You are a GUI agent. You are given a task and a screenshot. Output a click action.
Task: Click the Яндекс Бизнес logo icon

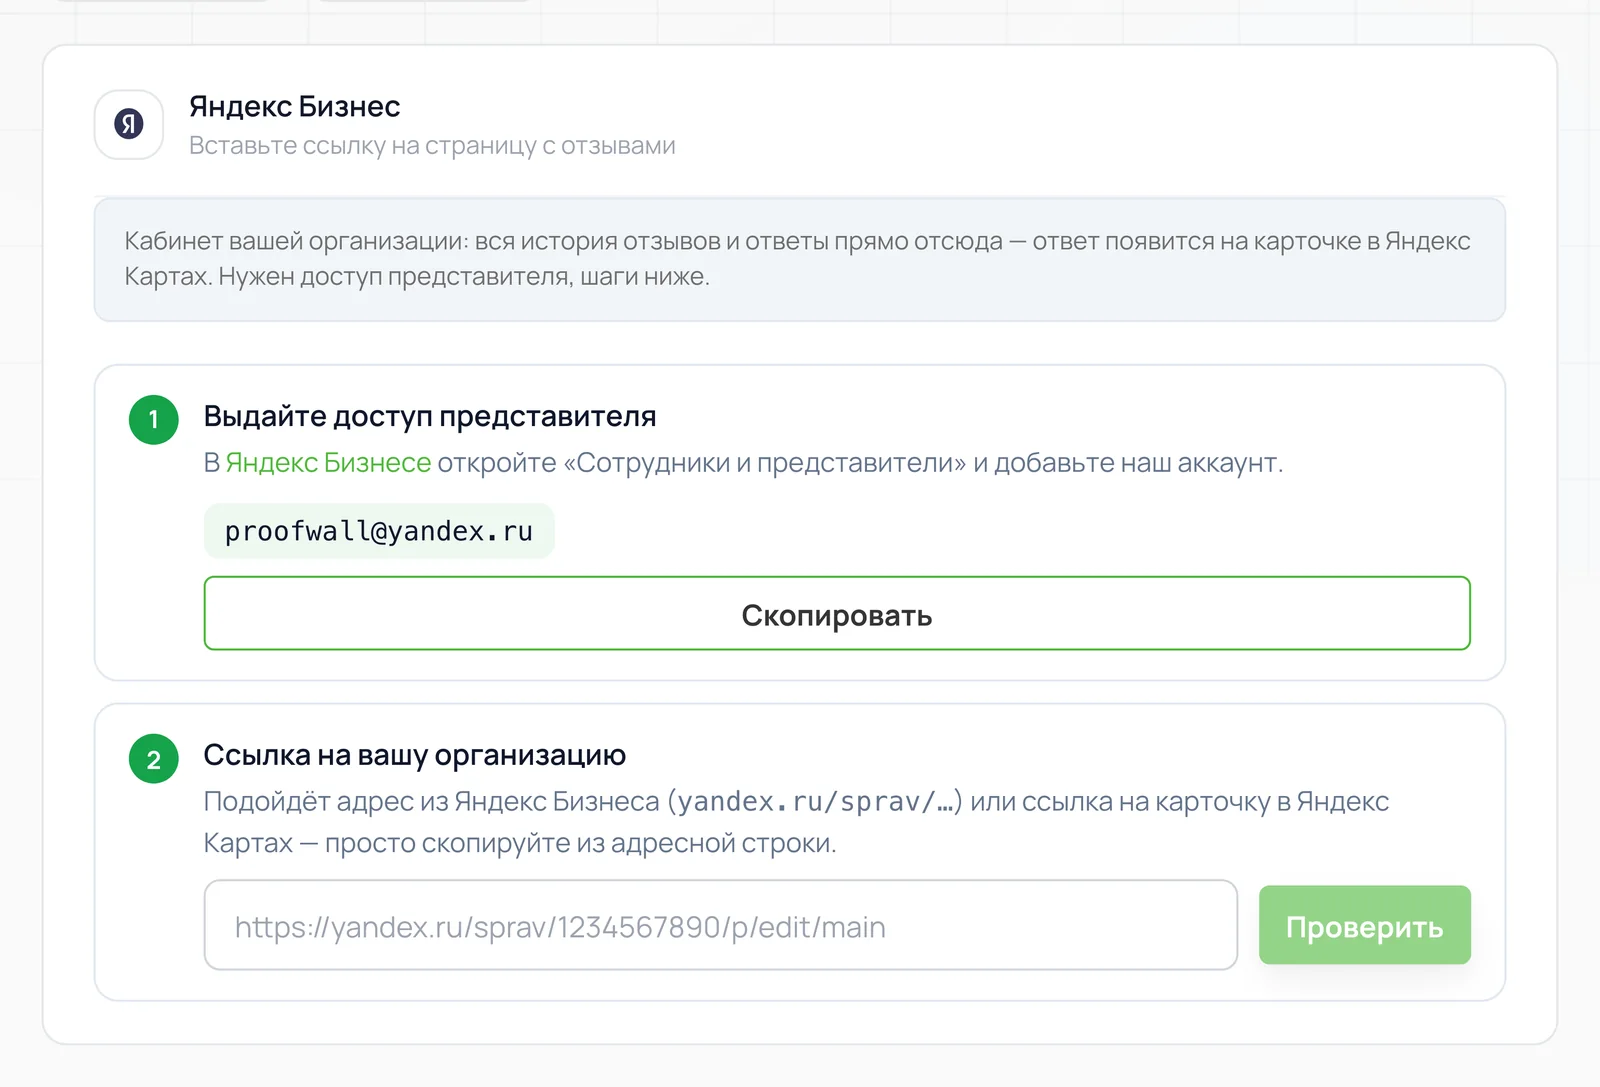pos(129,124)
